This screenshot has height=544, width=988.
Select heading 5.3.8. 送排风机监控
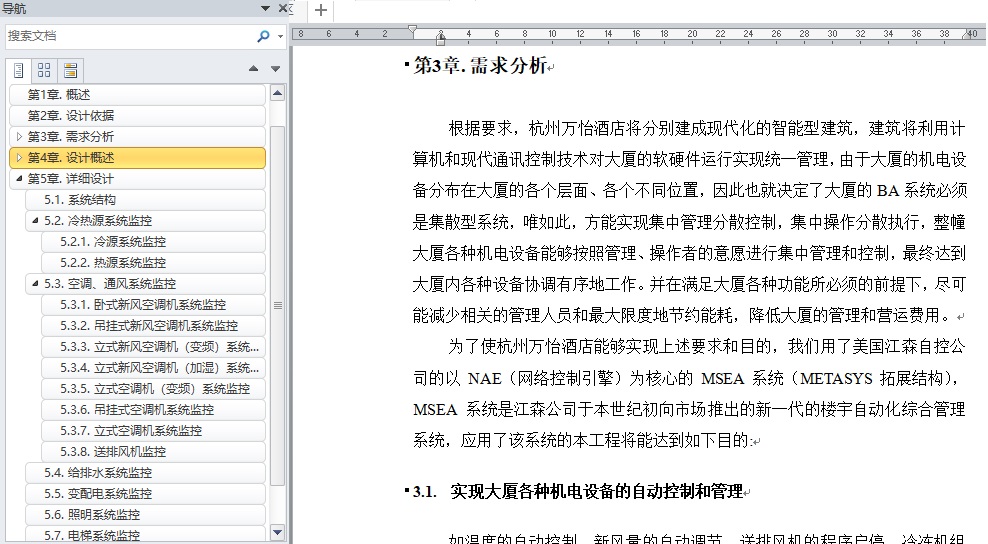tap(154, 451)
